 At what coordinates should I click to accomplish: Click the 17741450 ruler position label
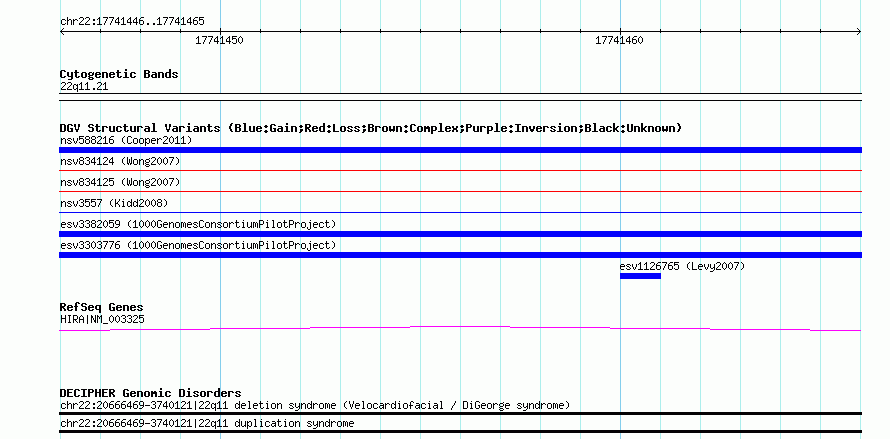pos(219,40)
